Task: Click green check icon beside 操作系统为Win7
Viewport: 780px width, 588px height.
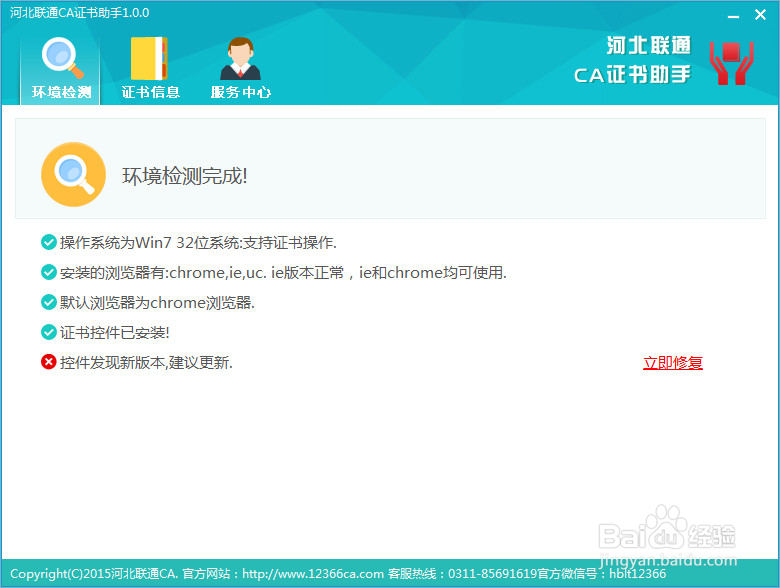Action: (x=48, y=242)
